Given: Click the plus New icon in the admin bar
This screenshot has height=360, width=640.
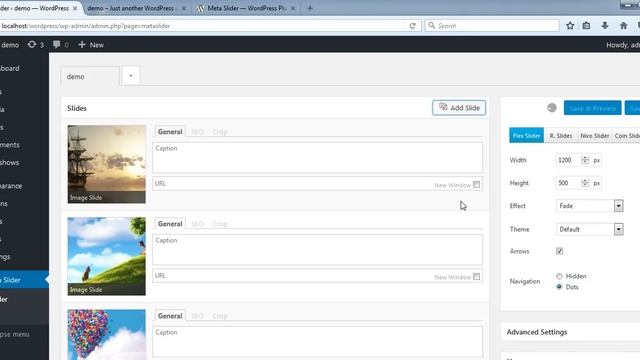Looking at the screenshot, I should [82, 44].
